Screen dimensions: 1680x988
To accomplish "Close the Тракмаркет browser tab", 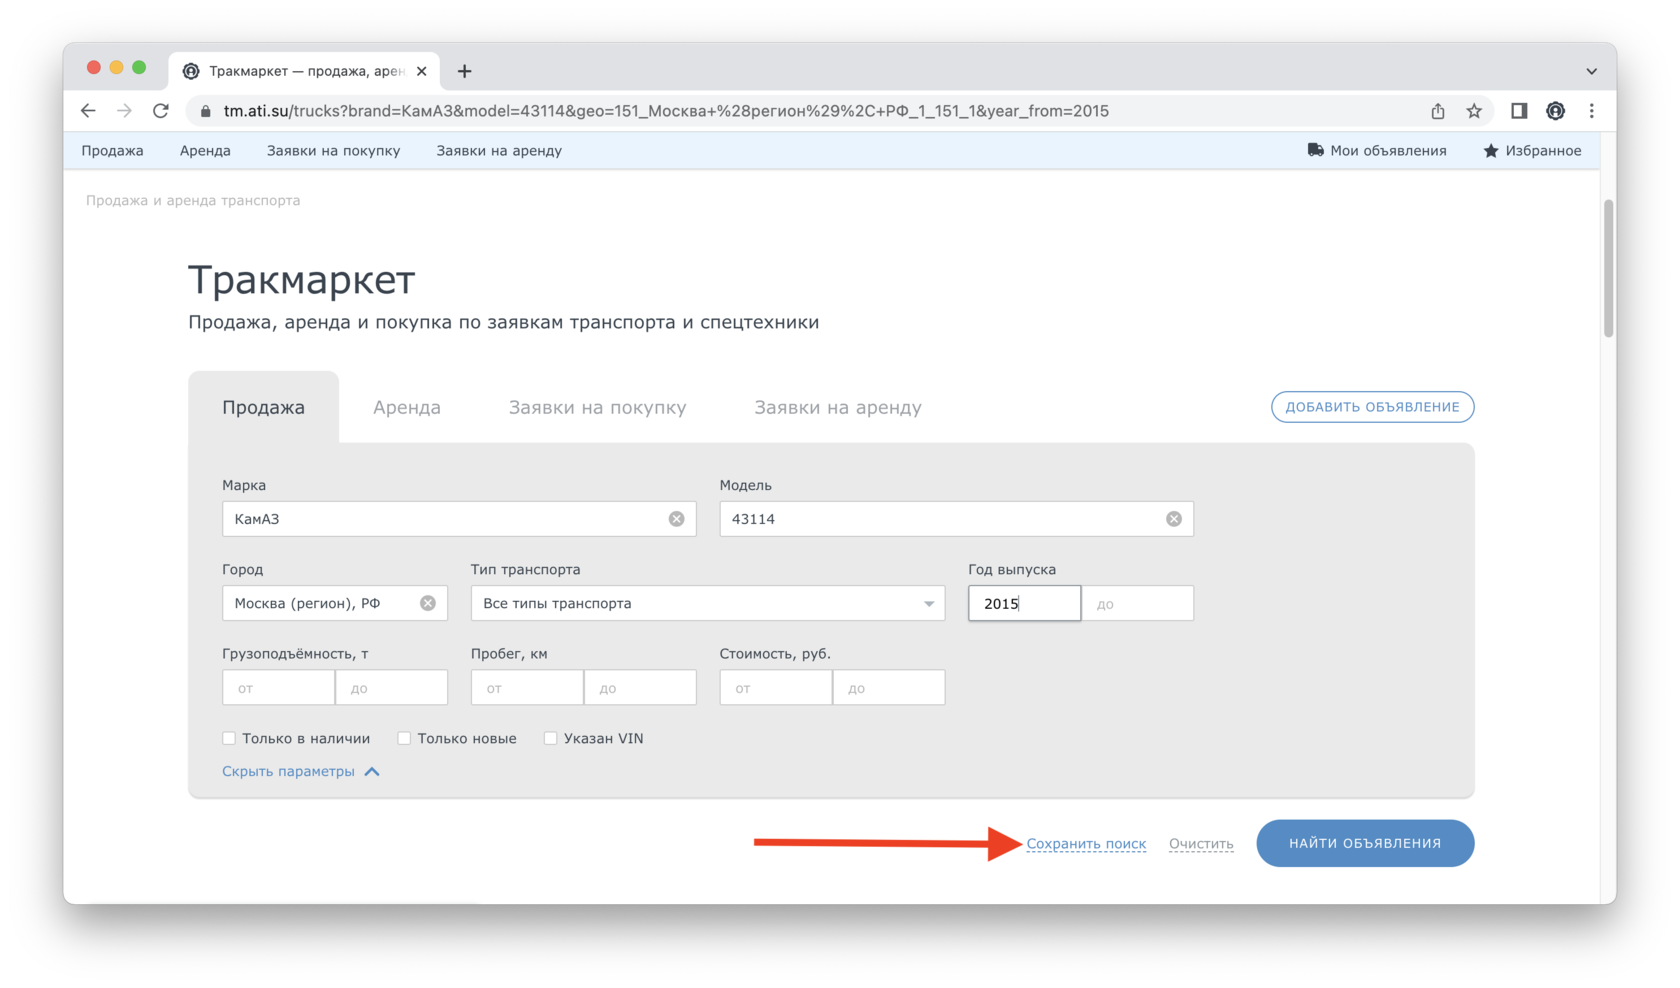I will [x=421, y=71].
